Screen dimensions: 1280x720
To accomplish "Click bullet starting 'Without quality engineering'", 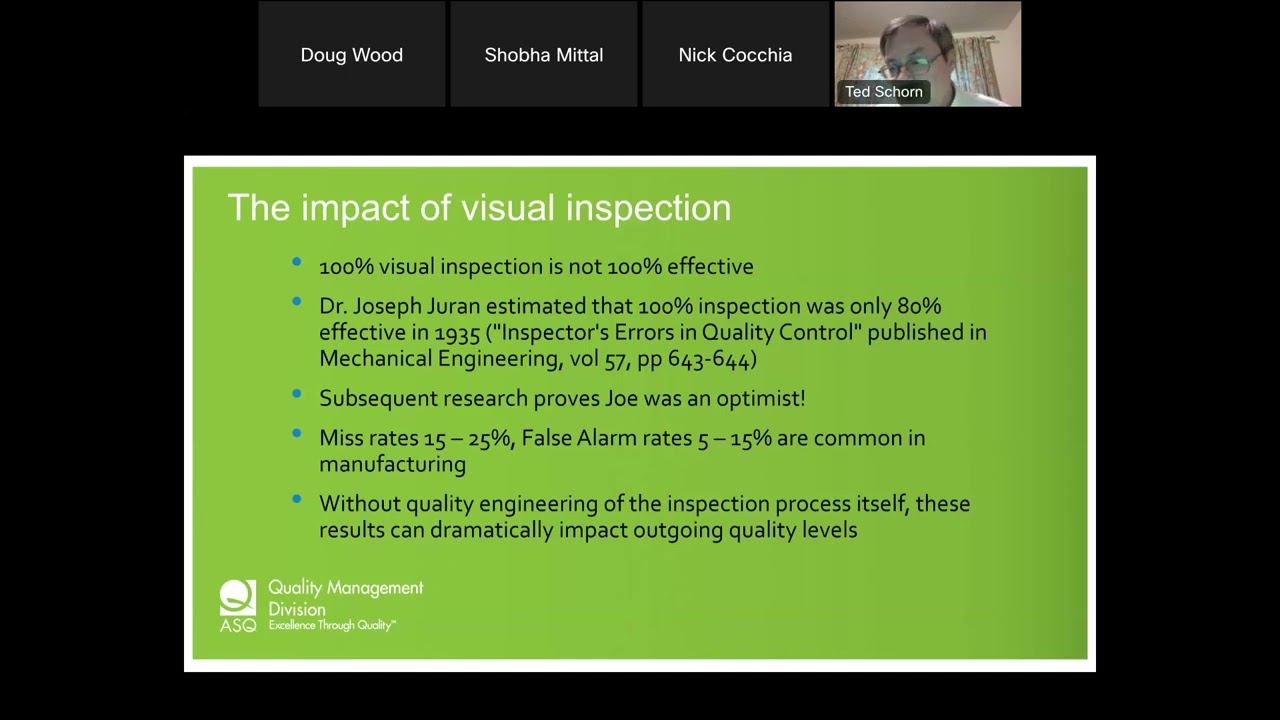I will (x=644, y=517).
